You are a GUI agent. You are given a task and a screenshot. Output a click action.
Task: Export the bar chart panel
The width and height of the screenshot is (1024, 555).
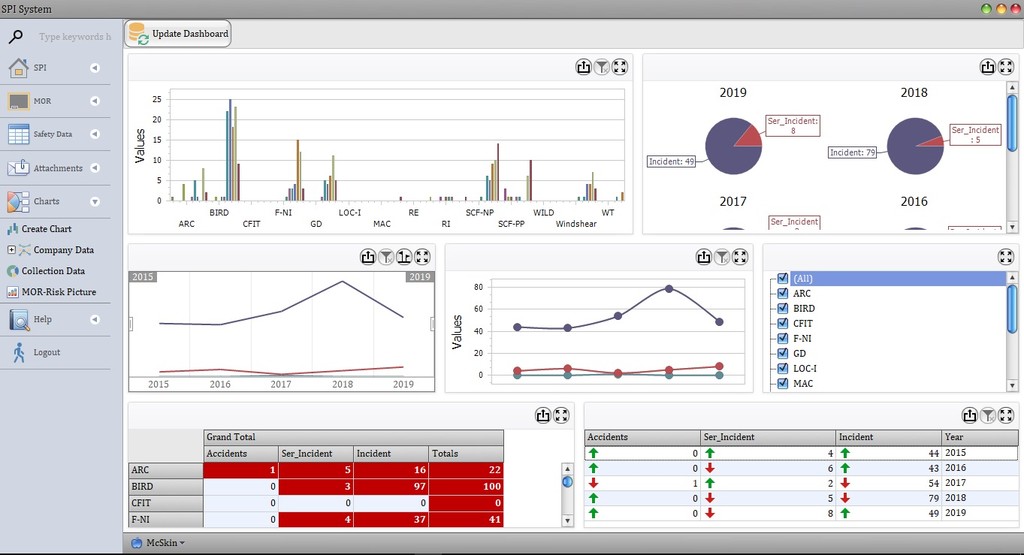click(583, 67)
